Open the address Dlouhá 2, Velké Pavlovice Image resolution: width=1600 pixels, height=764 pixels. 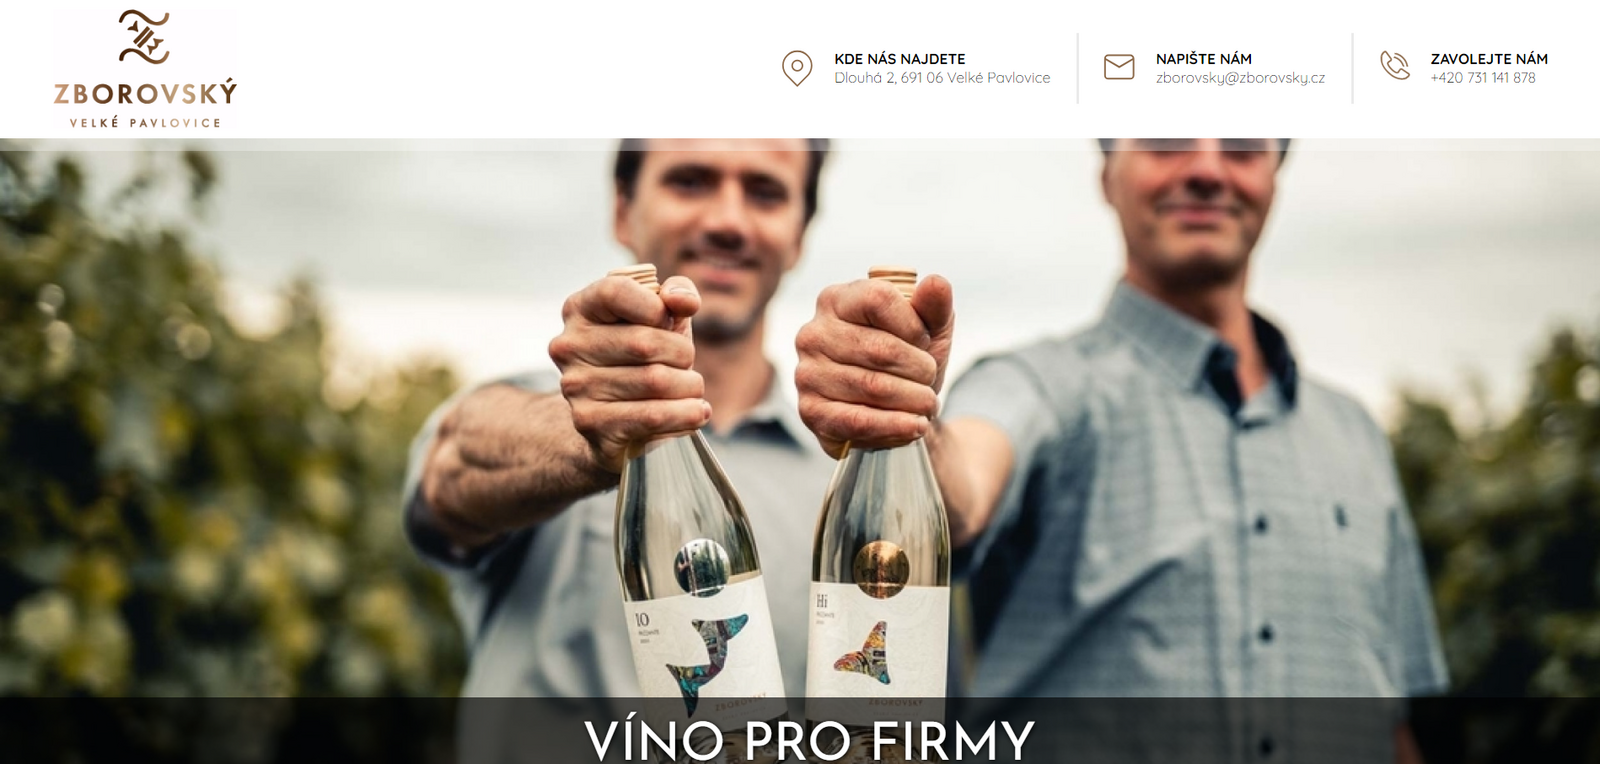tap(942, 78)
